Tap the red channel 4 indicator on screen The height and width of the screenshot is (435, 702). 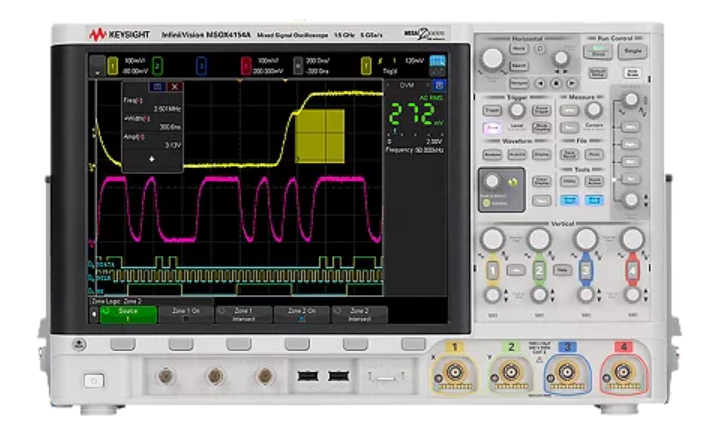tap(246, 66)
